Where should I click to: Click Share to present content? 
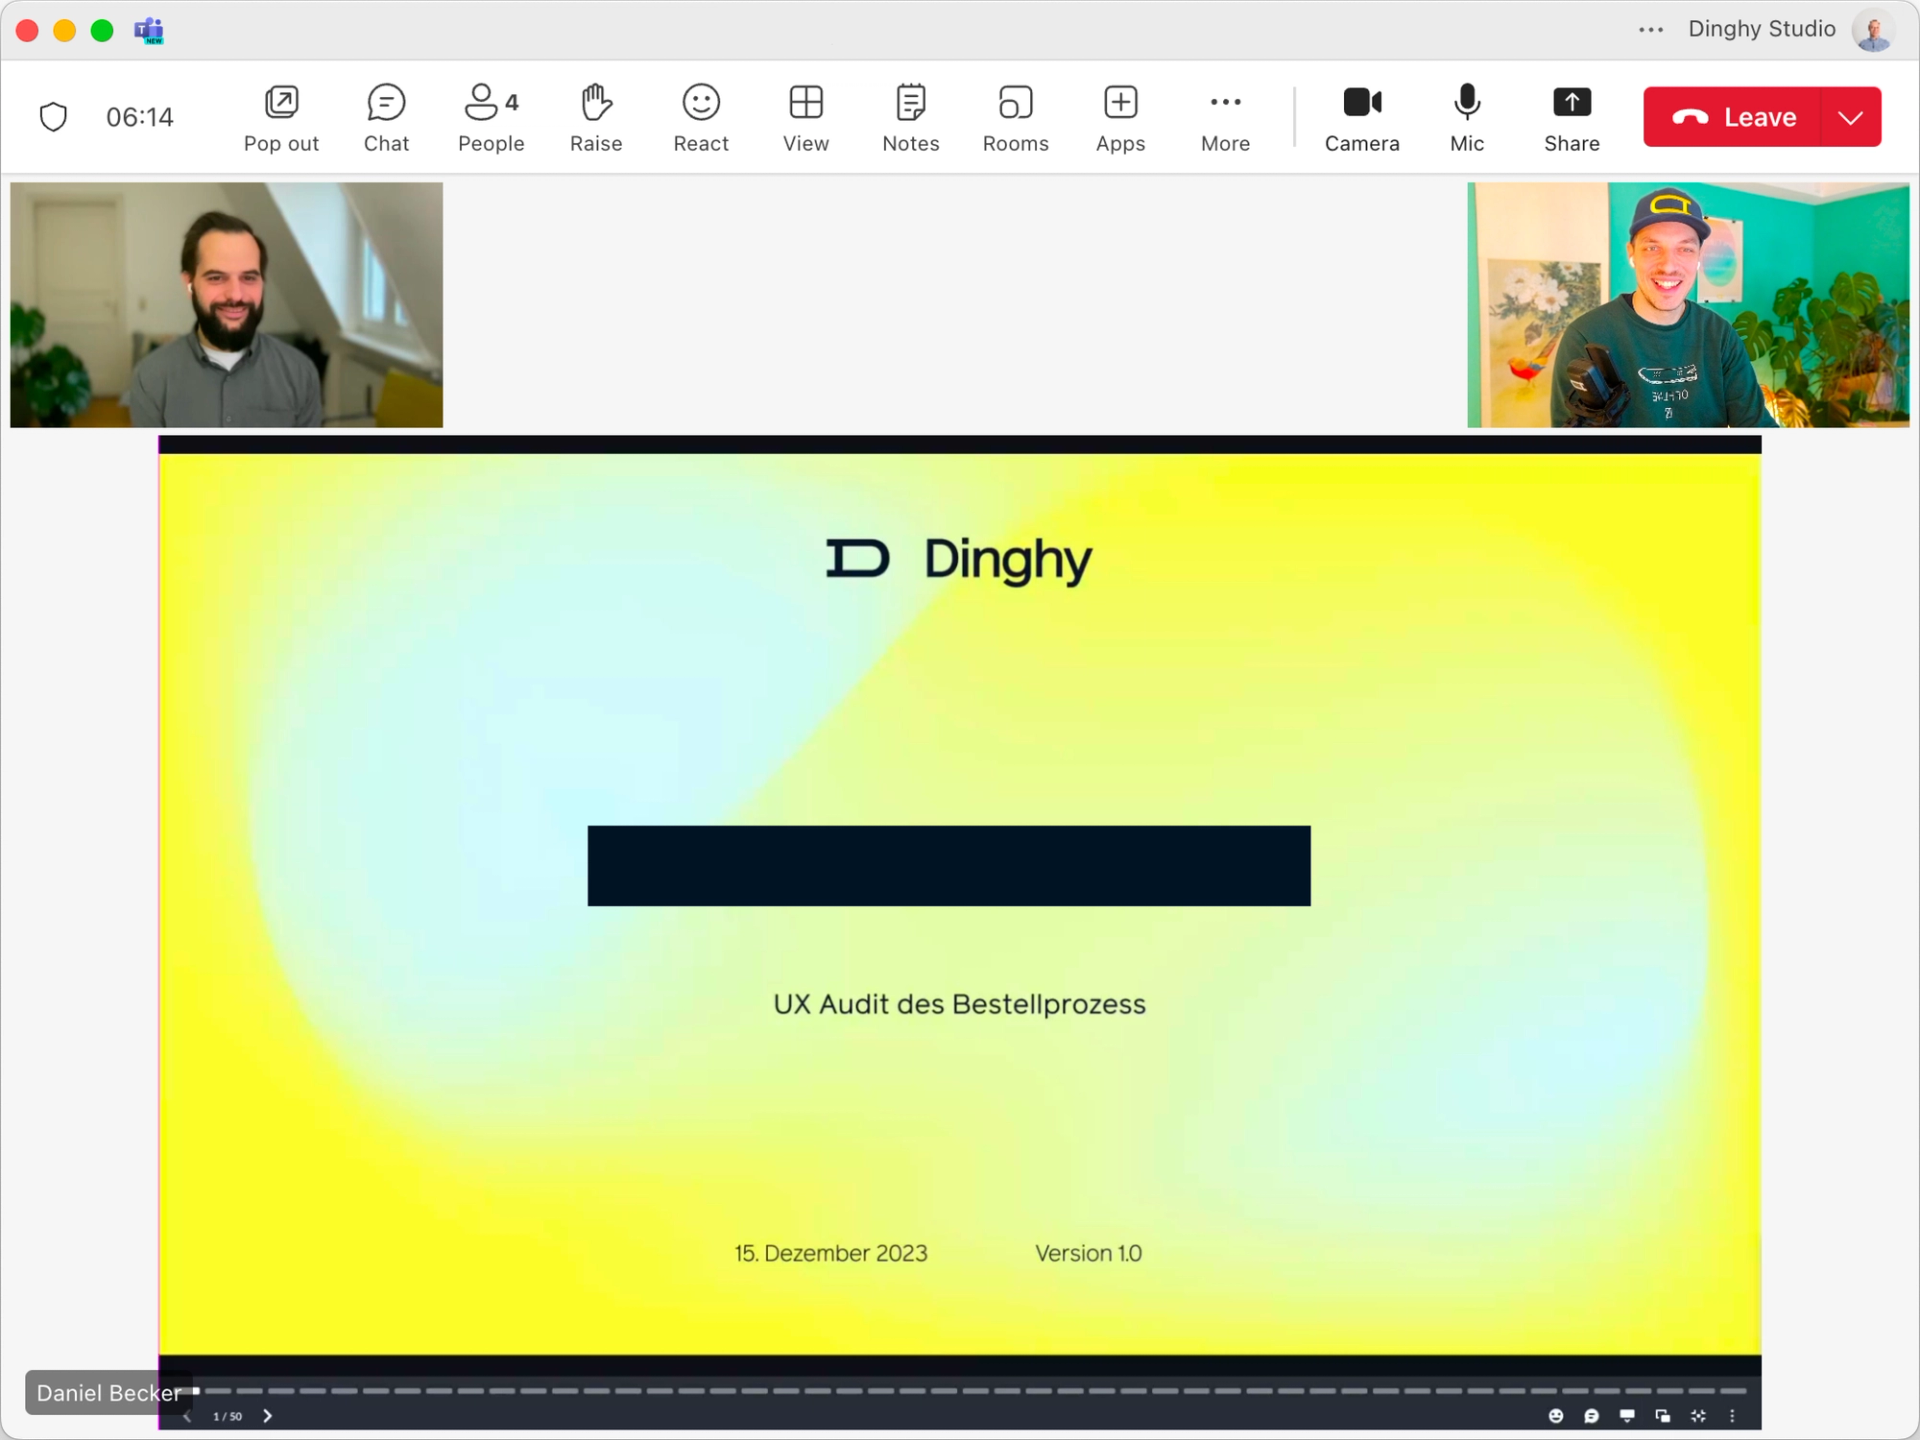(x=1571, y=118)
